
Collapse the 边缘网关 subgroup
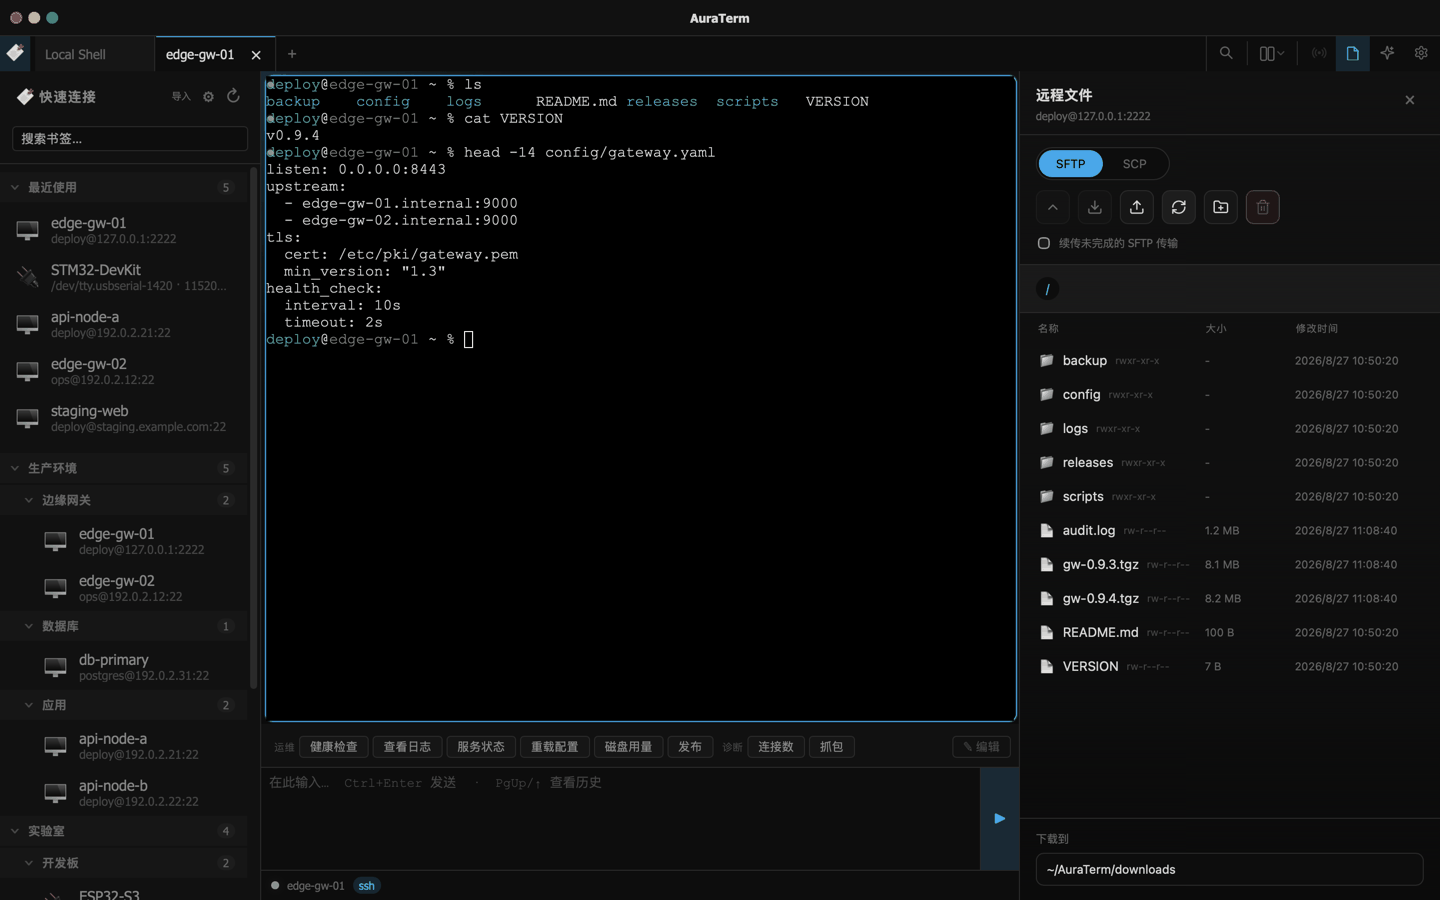tap(123, 500)
